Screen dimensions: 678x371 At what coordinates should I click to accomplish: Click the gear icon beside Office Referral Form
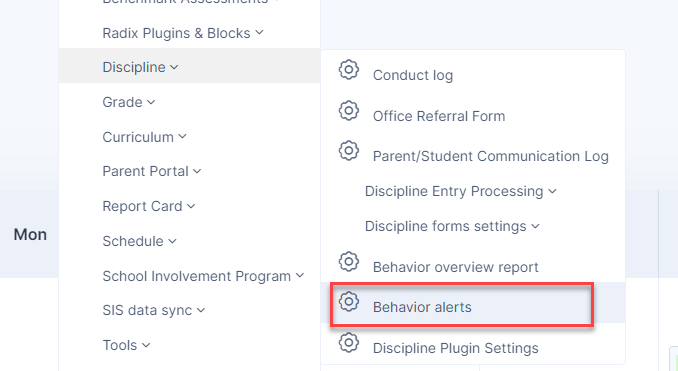click(349, 111)
